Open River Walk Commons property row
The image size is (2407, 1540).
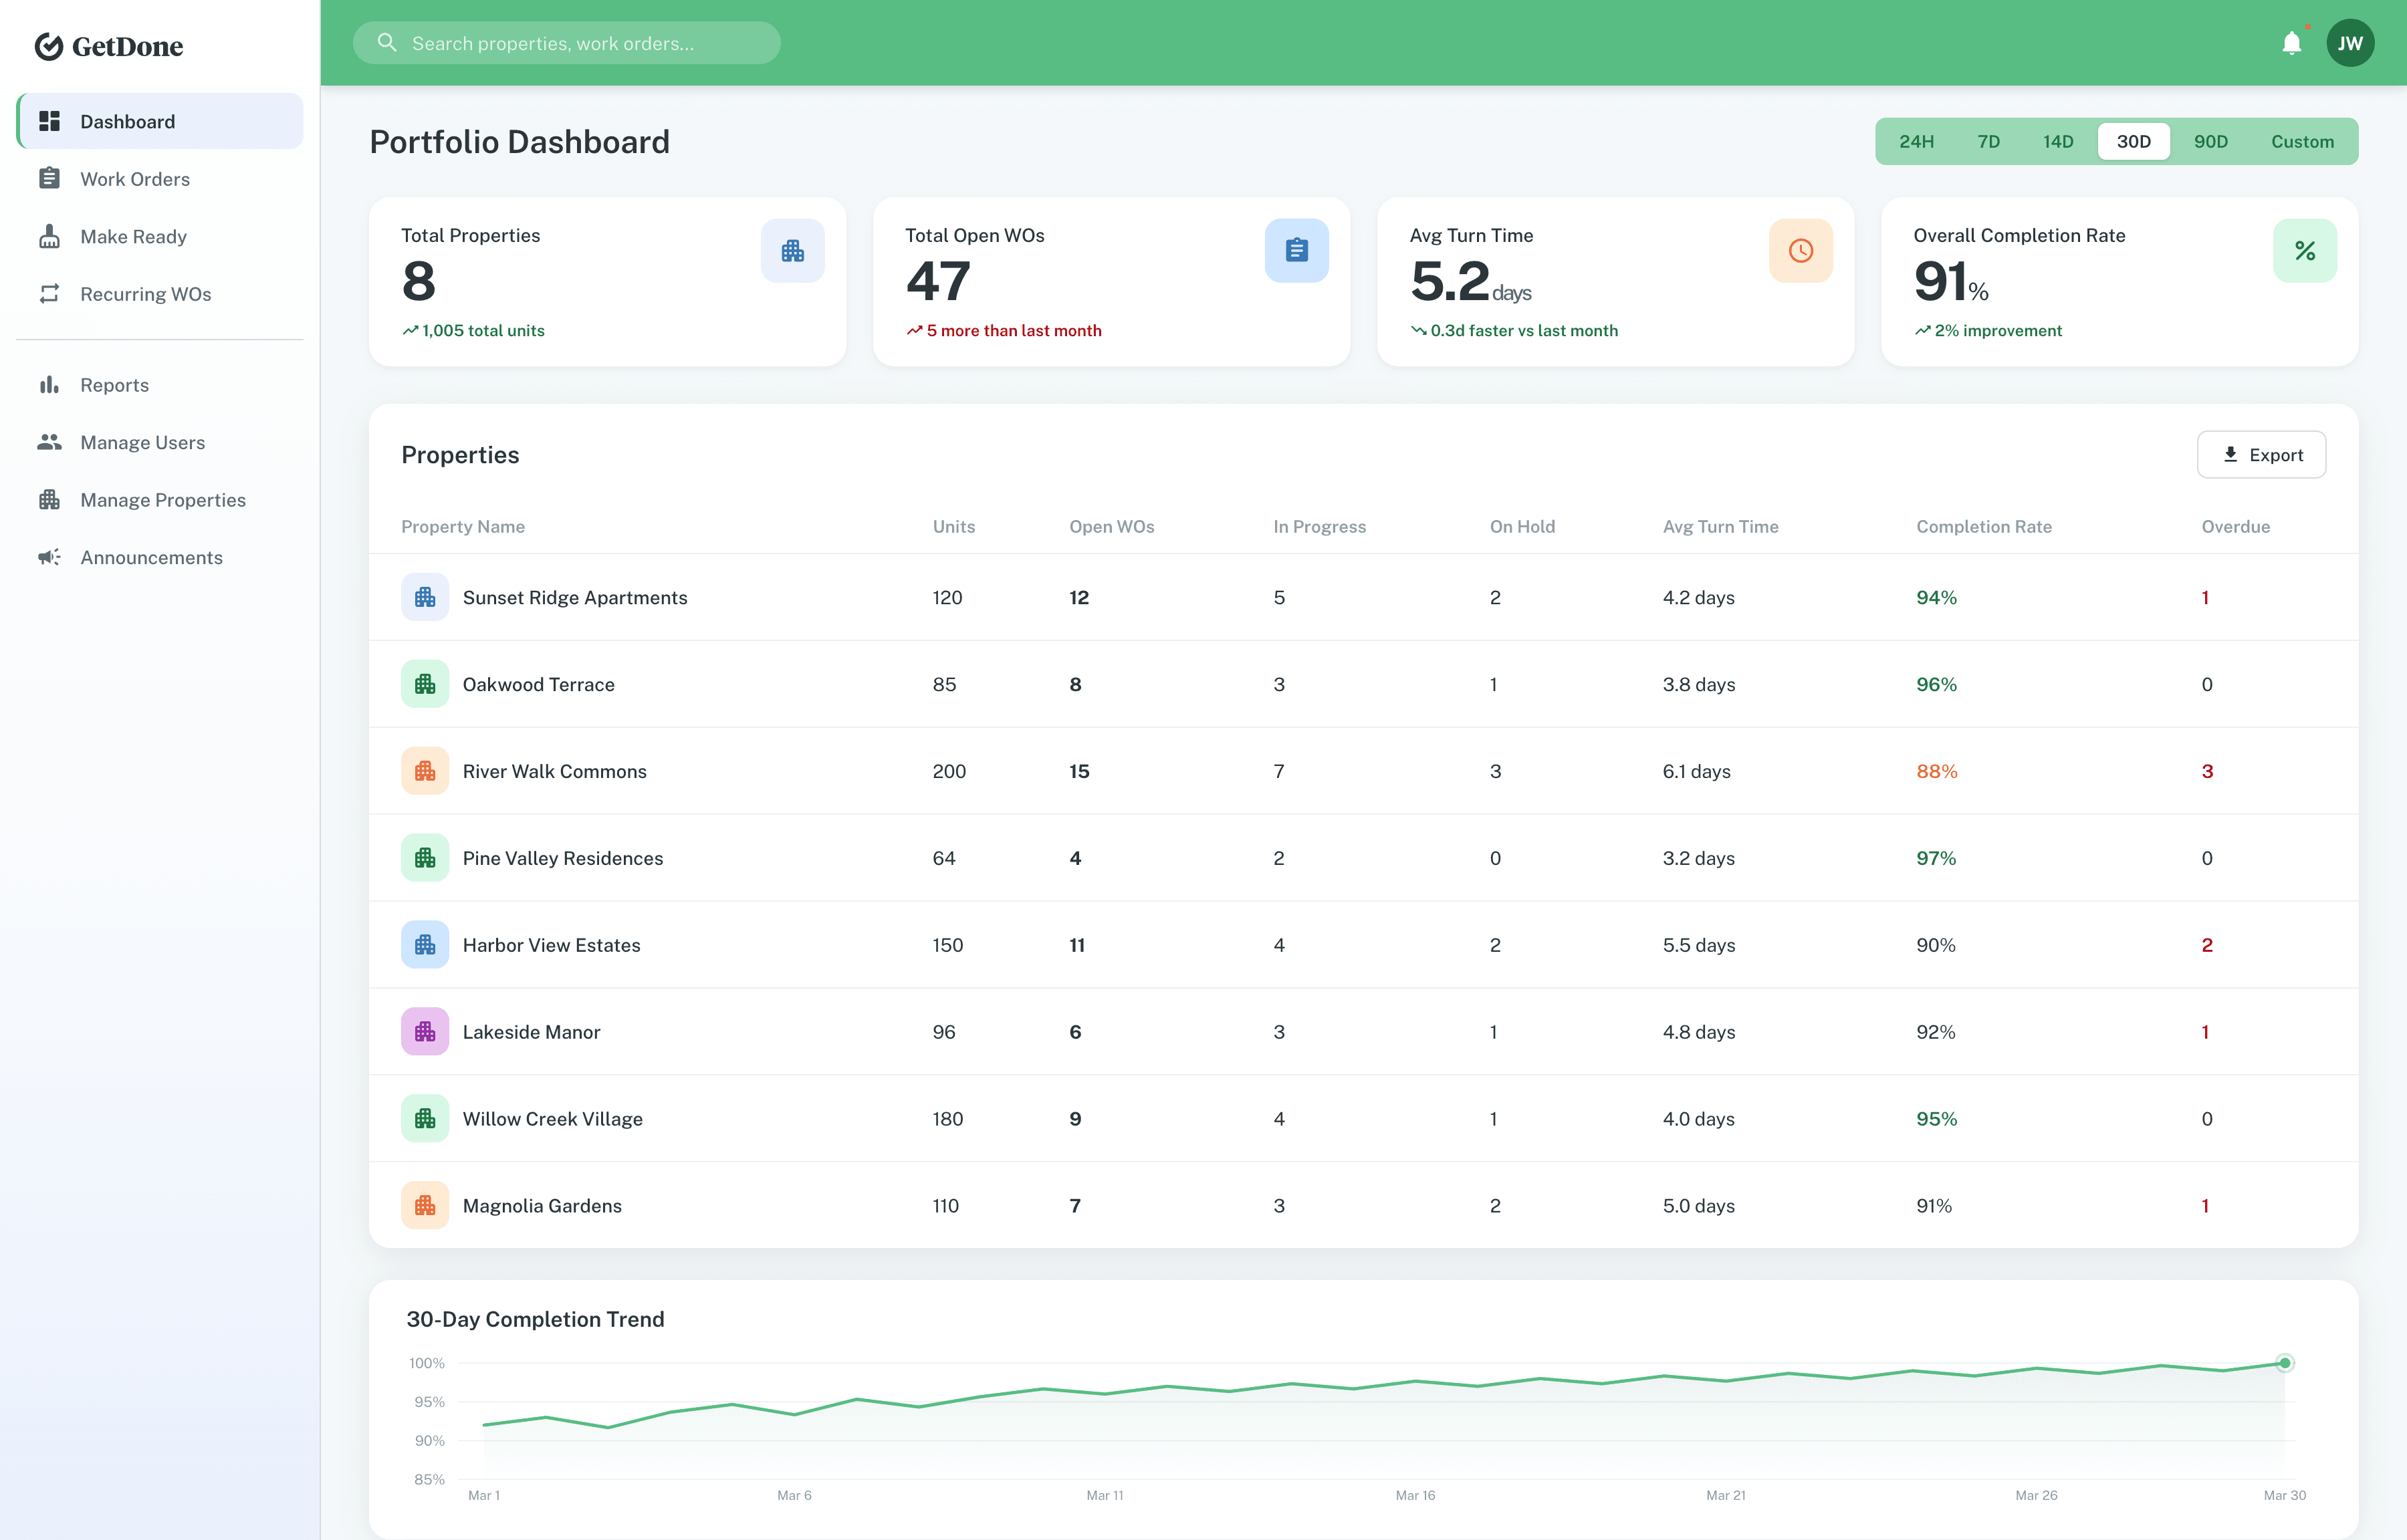pyautogui.click(x=555, y=771)
